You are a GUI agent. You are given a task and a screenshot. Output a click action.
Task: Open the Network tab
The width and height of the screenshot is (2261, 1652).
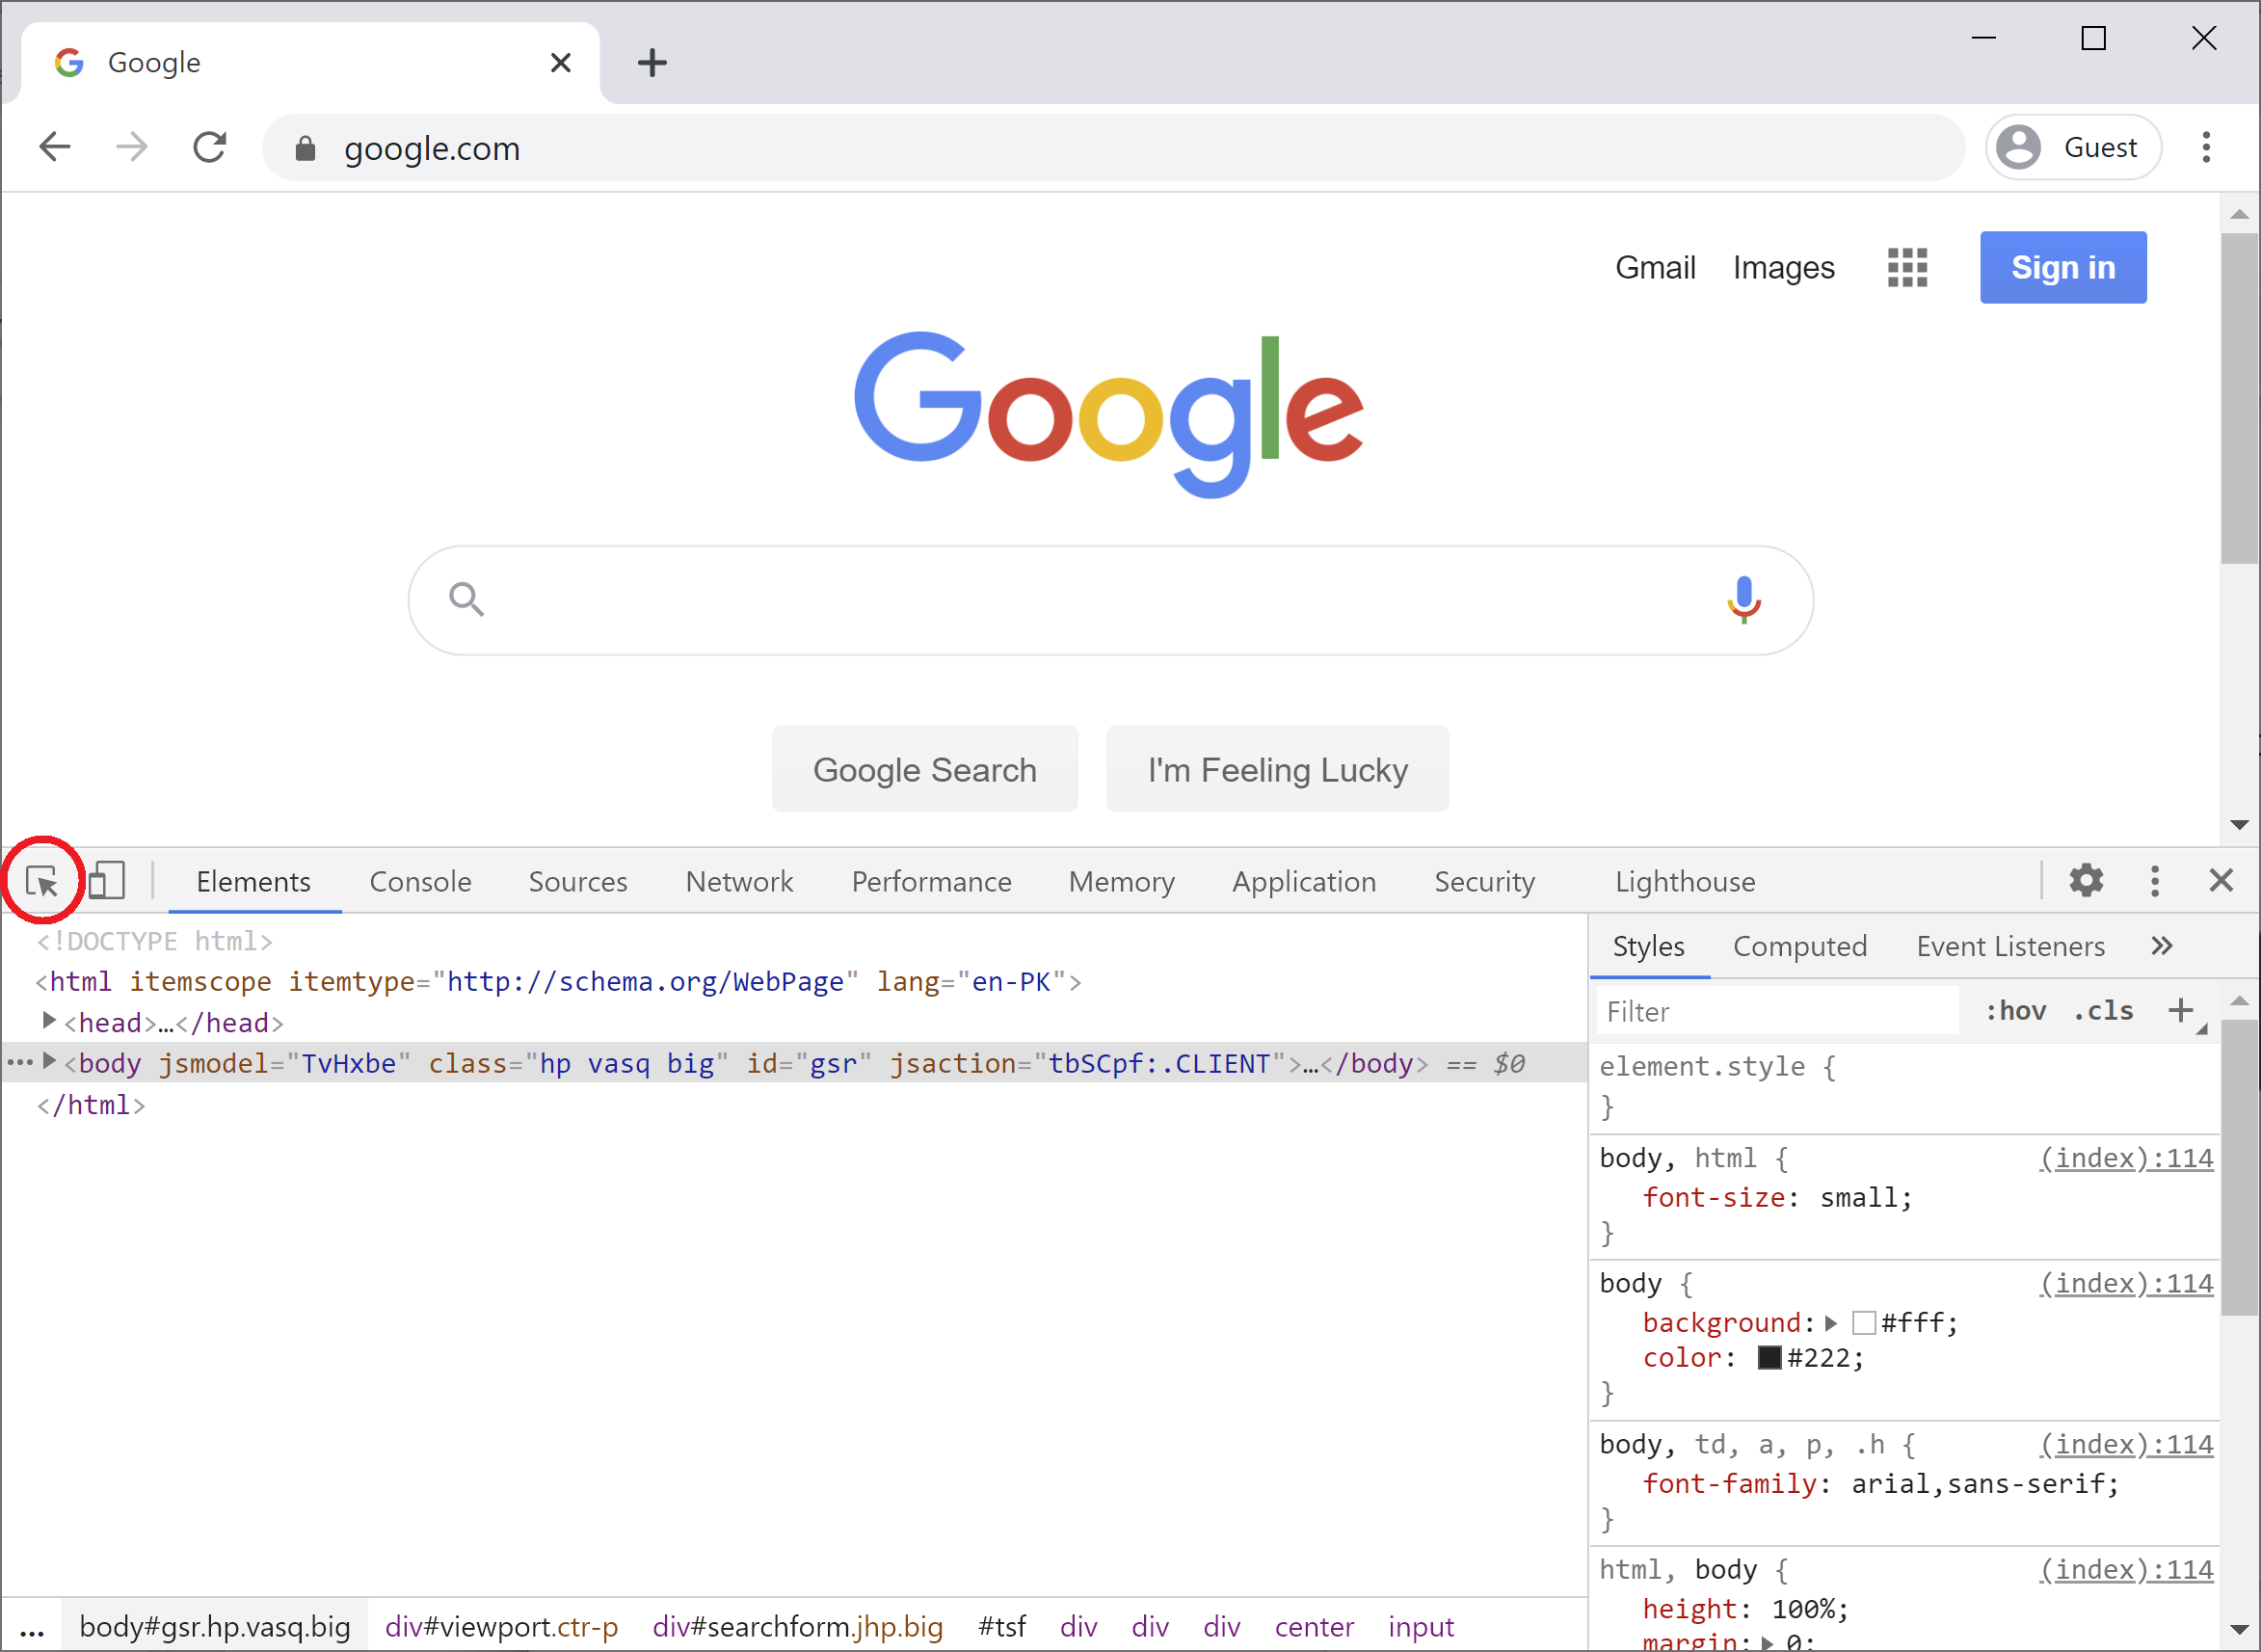[739, 882]
